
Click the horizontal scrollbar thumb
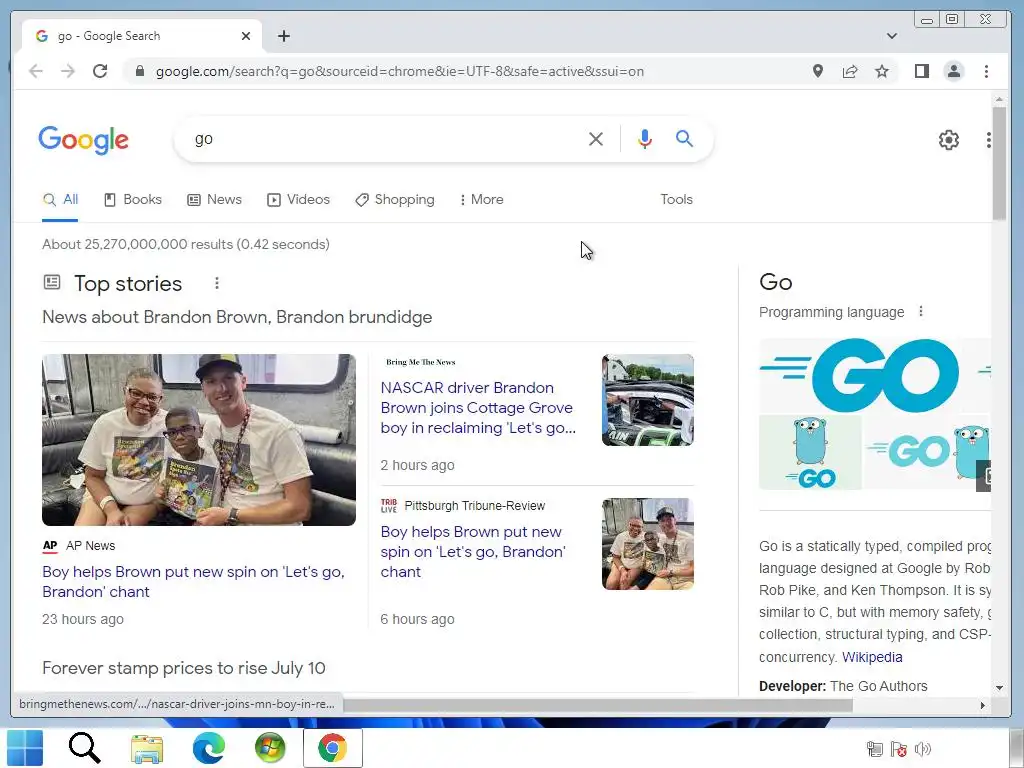(x=598, y=705)
